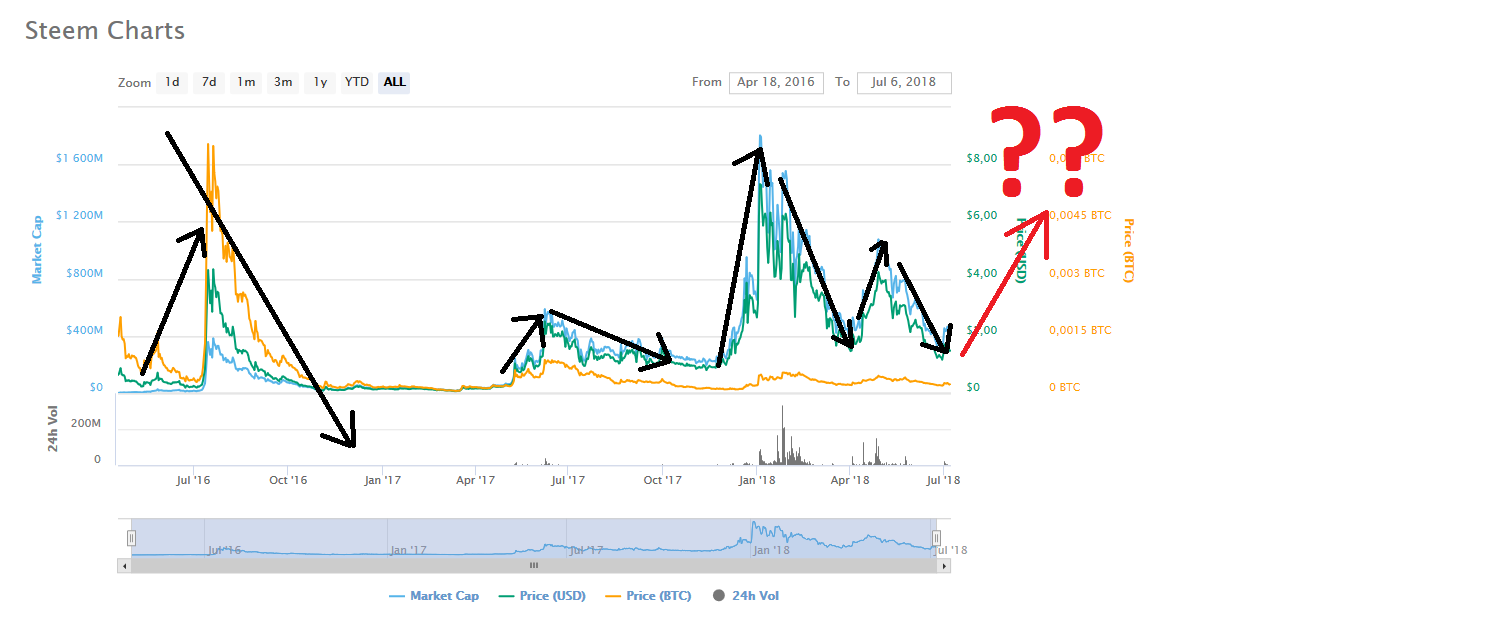Click the Jul '16 x-axis label
Screen dimensions: 1498x619
[x=193, y=480]
